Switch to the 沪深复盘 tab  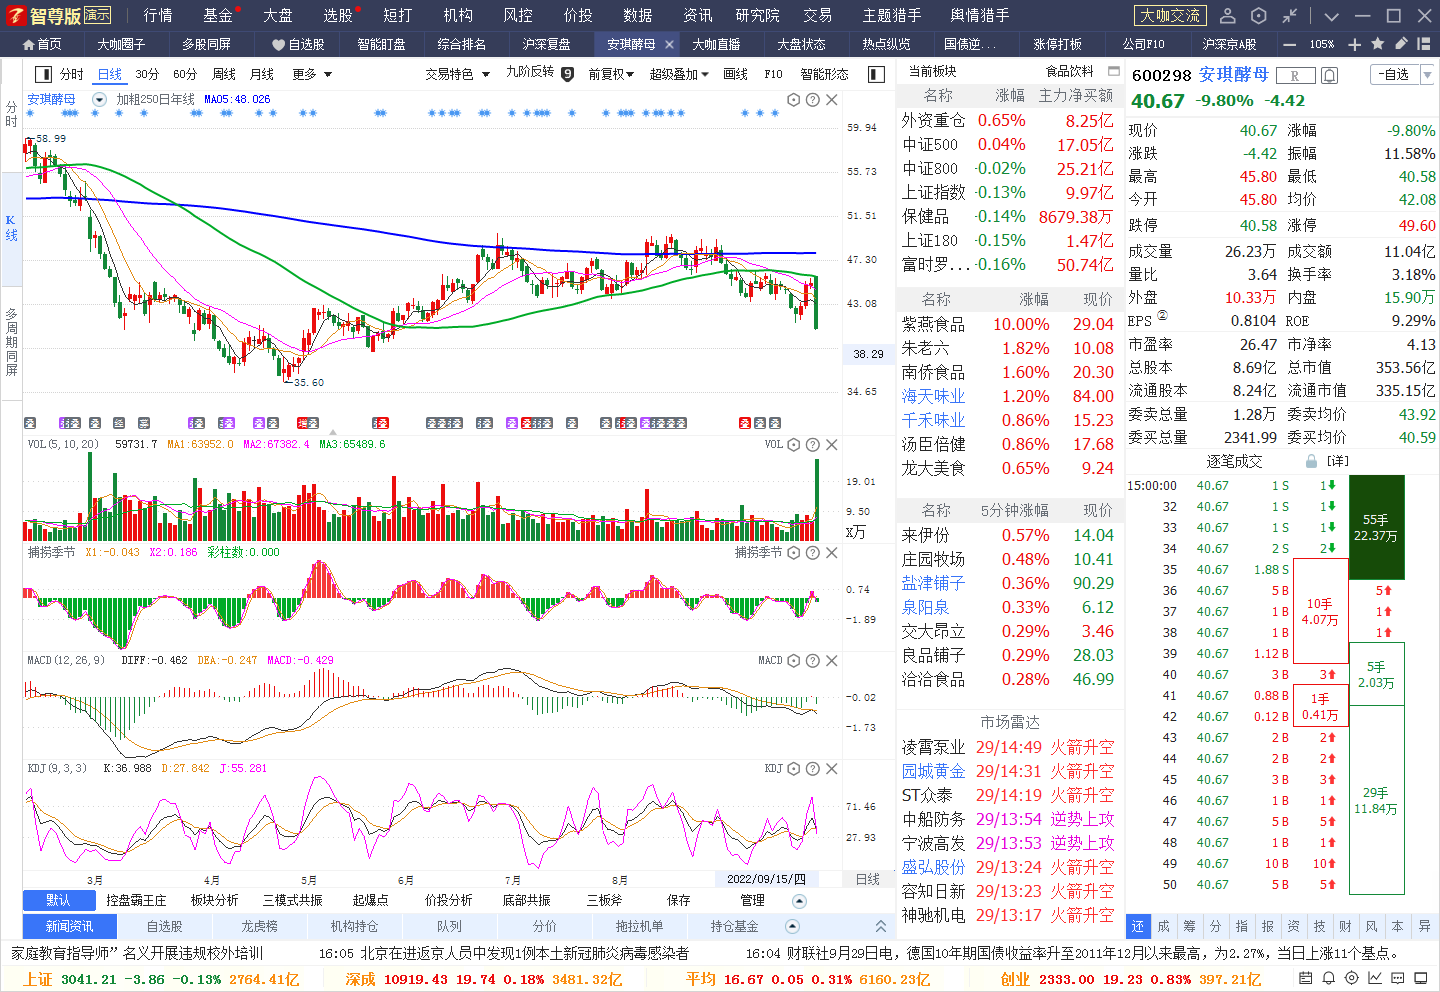(547, 44)
